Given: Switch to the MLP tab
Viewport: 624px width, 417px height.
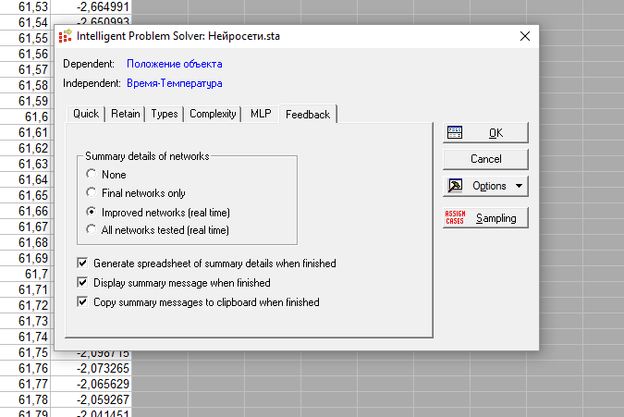Looking at the screenshot, I should (261, 114).
